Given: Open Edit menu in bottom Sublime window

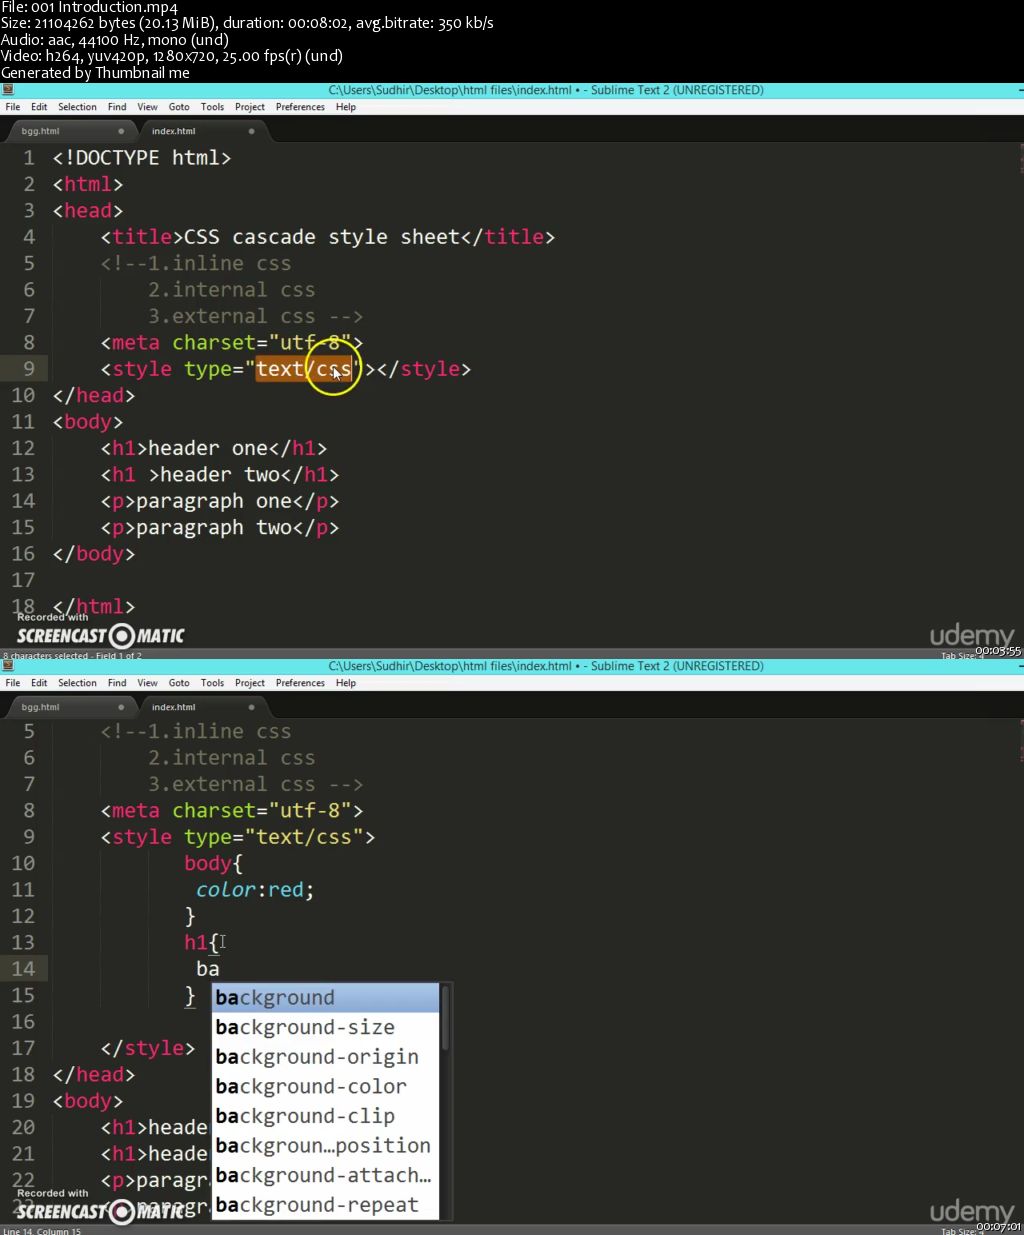Looking at the screenshot, I should click(39, 683).
